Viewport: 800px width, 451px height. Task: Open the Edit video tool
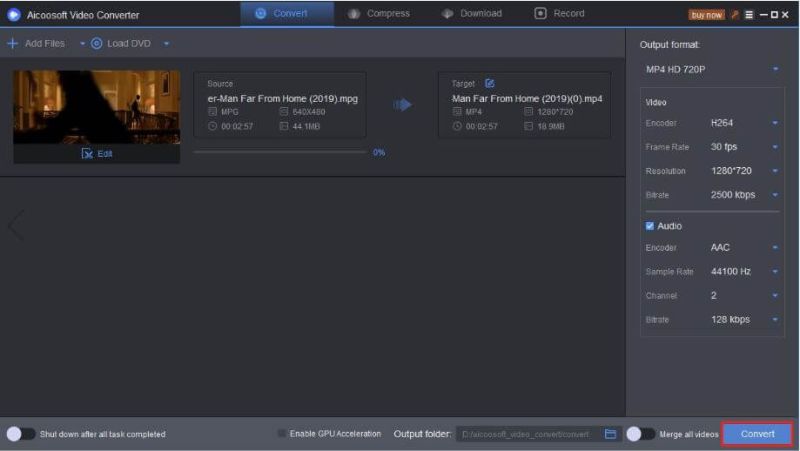pos(96,154)
